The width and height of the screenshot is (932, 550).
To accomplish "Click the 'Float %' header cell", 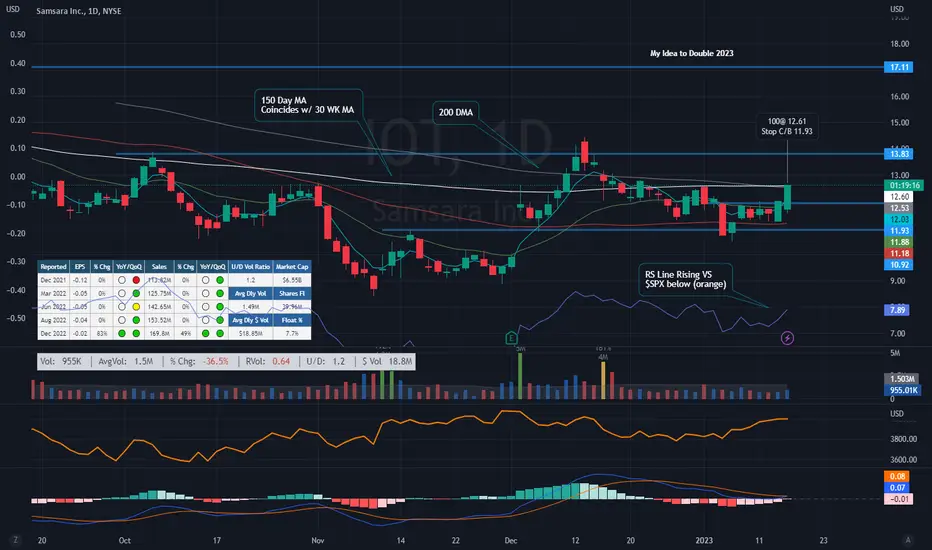I will 292,320.
